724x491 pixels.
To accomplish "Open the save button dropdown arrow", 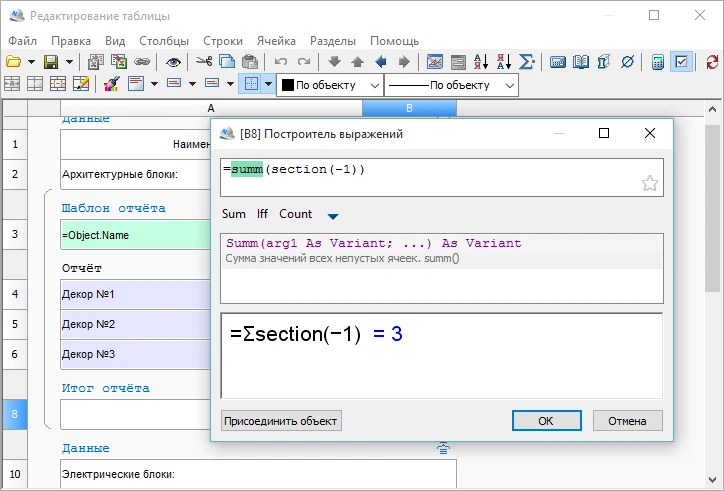I will (x=69, y=62).
